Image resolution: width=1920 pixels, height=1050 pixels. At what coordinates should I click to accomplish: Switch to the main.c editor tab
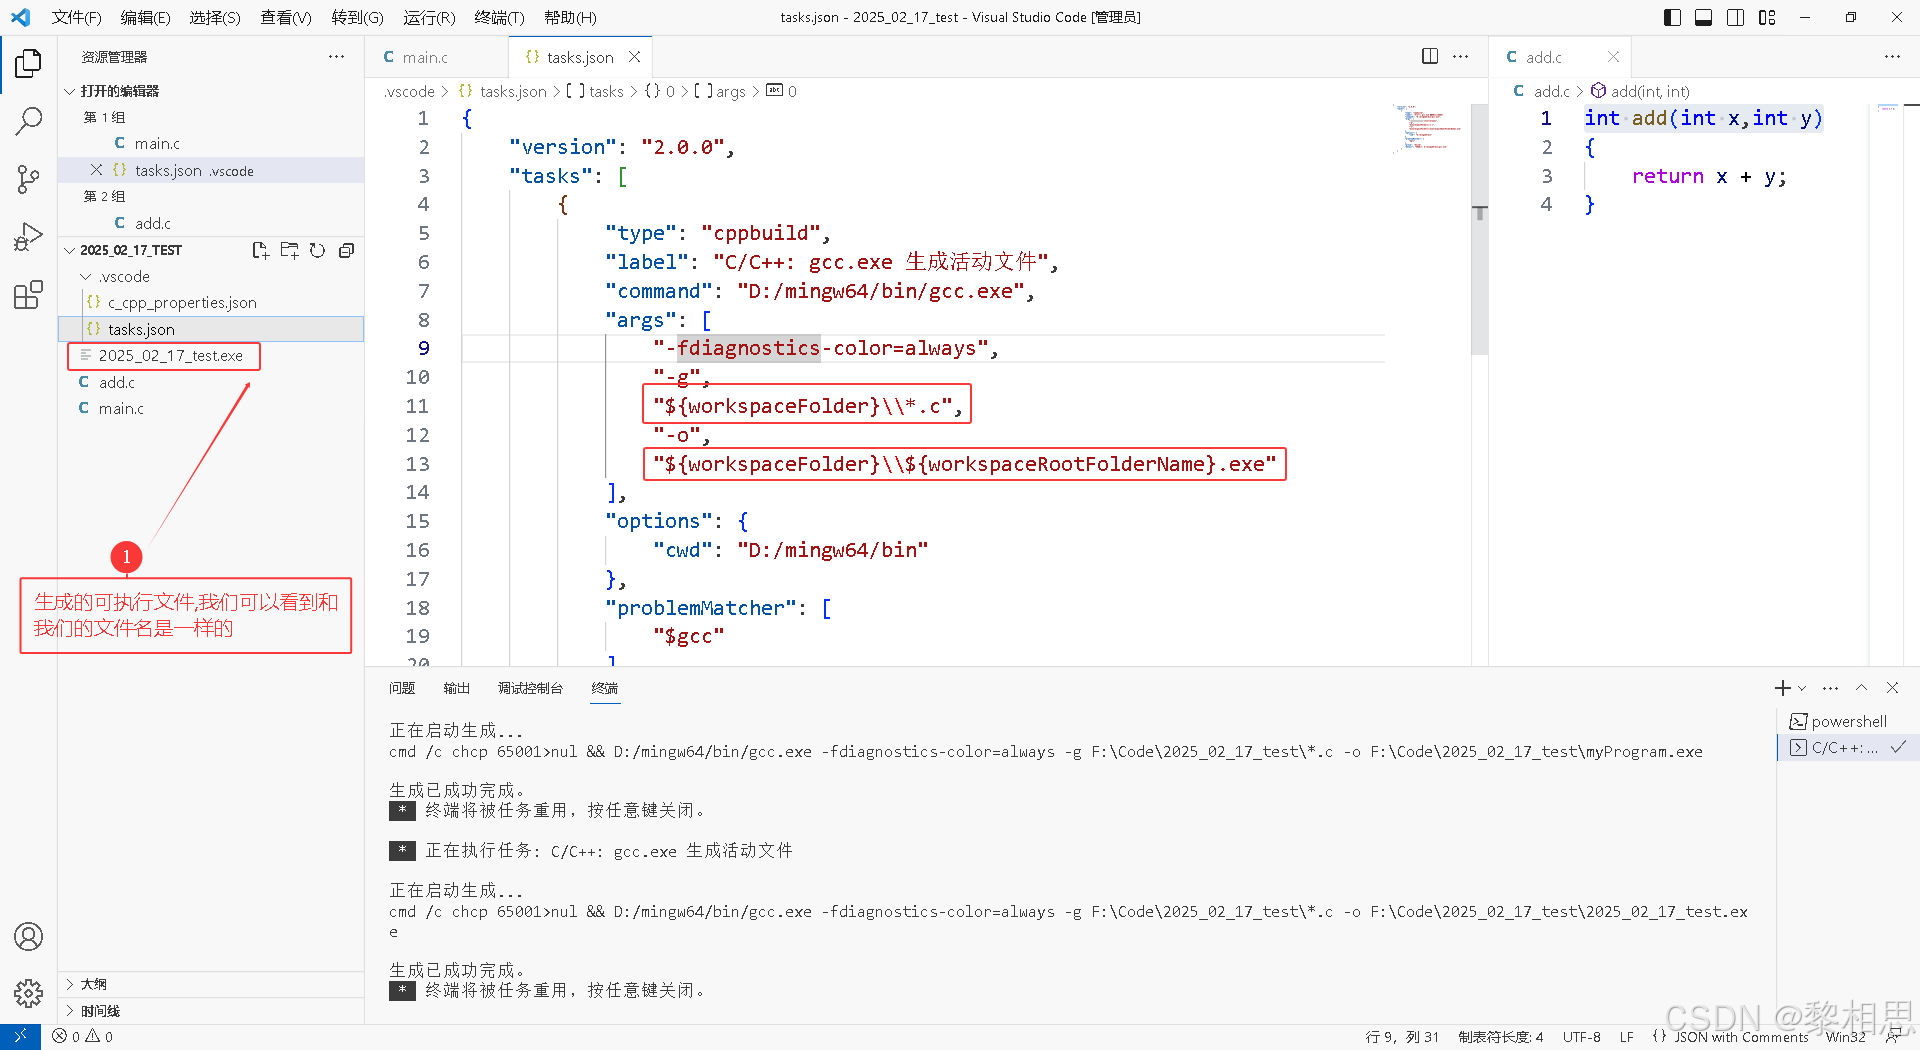[436, 57]
